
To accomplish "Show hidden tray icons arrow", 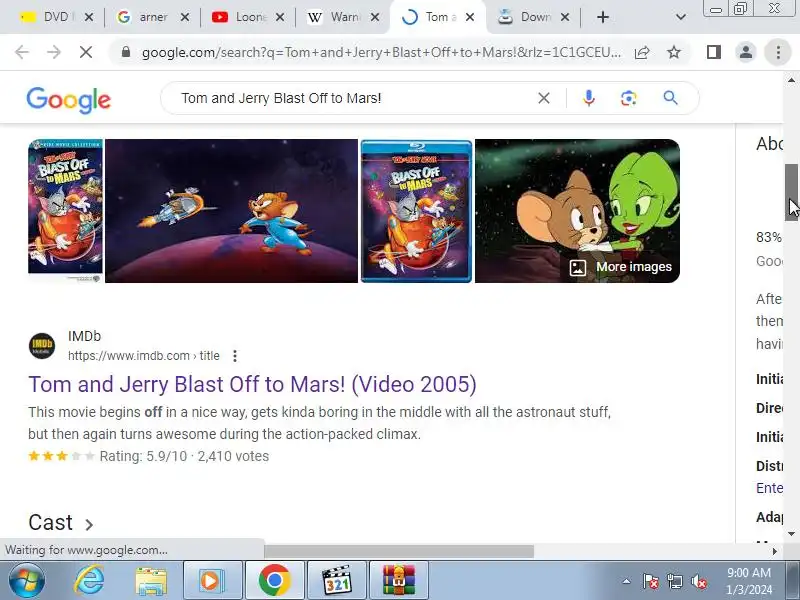I will (627, 581).
